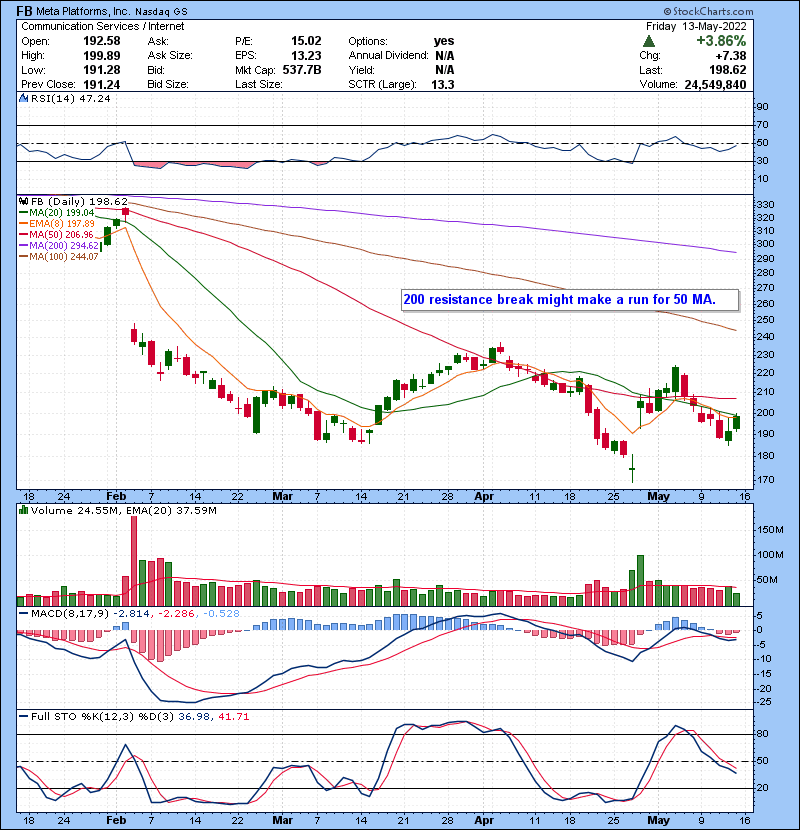The height and width of the screenshot is (830, 800).
Task: Click the Apr label on price chart axis
Action: coord(484,497)
